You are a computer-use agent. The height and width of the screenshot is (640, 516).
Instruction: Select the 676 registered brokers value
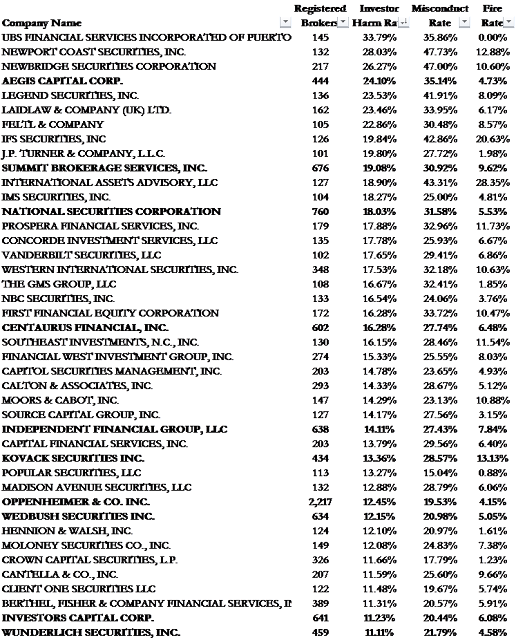click(x=320, y=168)
